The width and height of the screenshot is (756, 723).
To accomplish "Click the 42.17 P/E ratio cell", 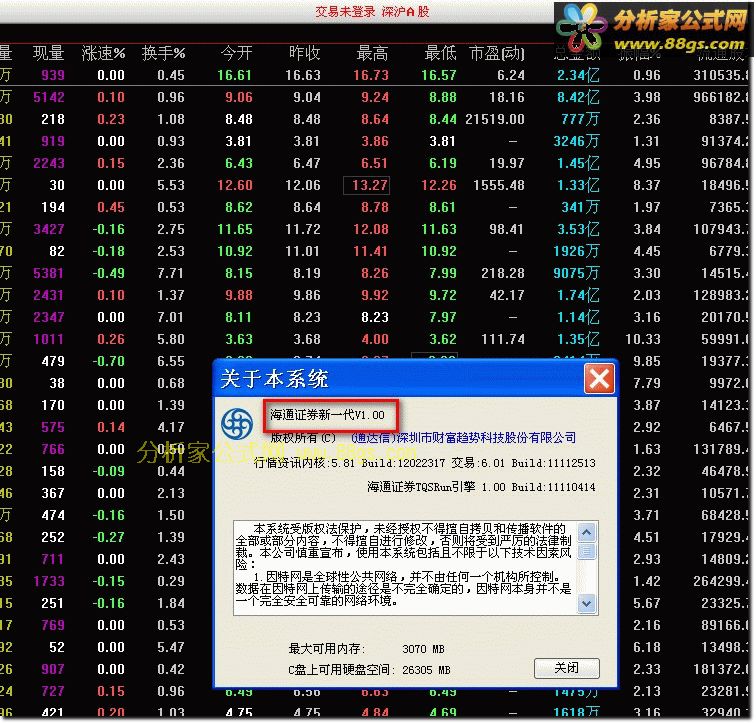I will click(x=507, y=295).
